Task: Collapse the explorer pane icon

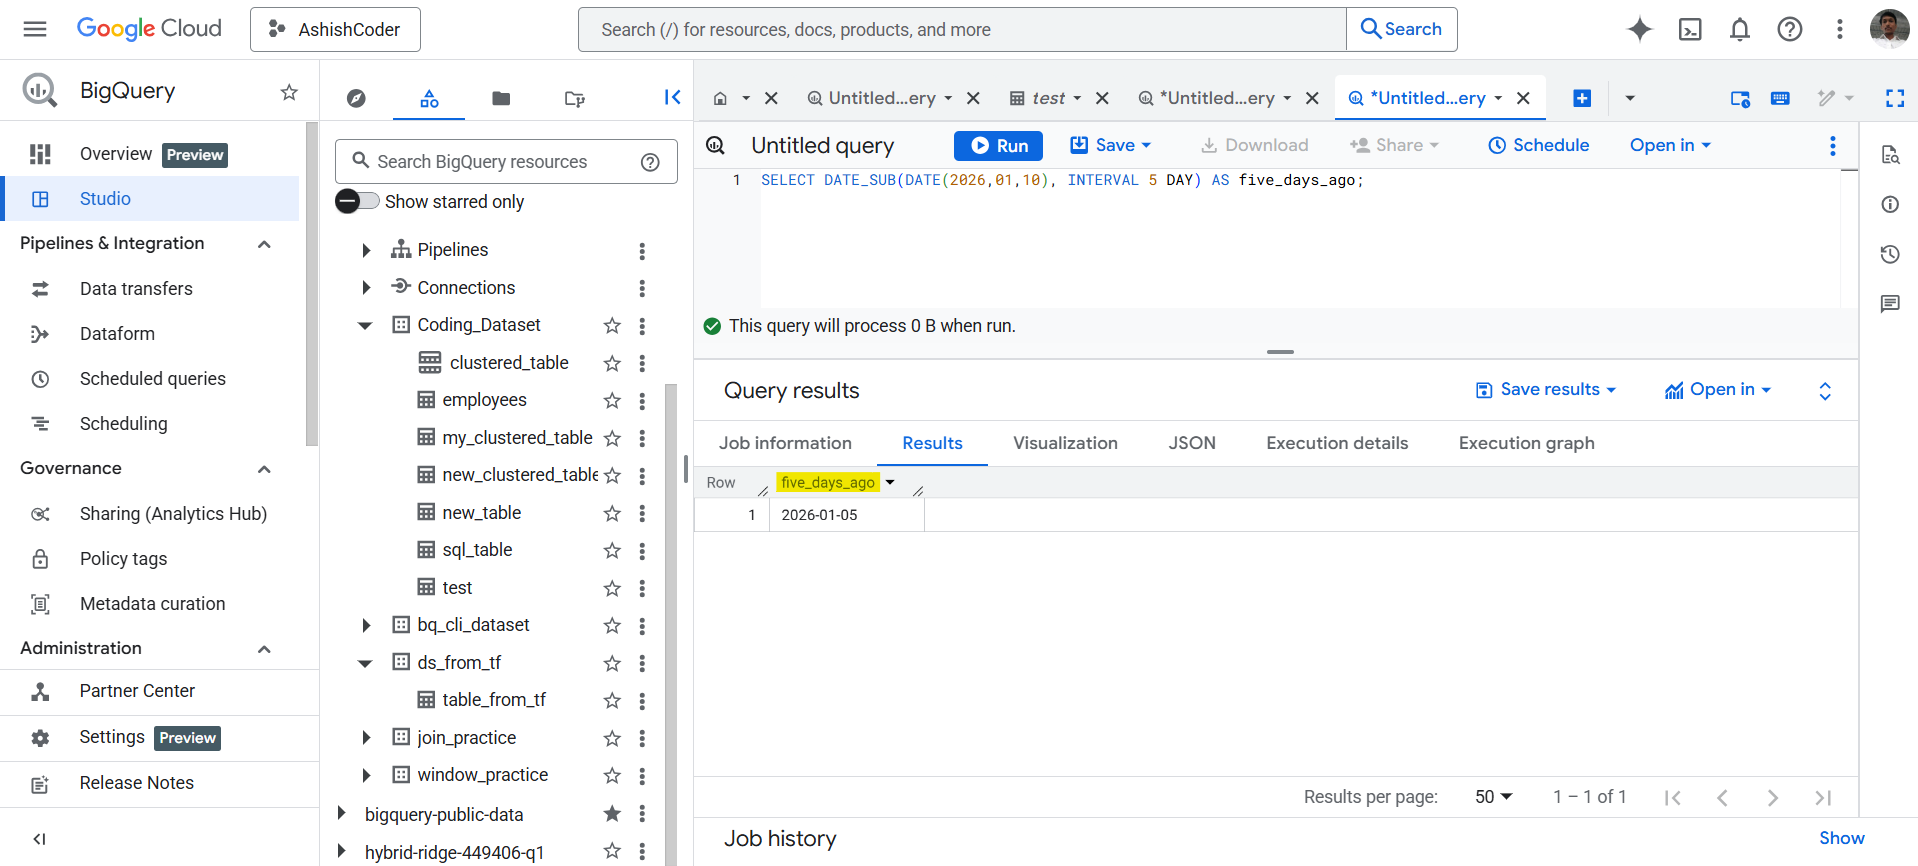Action: click(x=672, y=97)
